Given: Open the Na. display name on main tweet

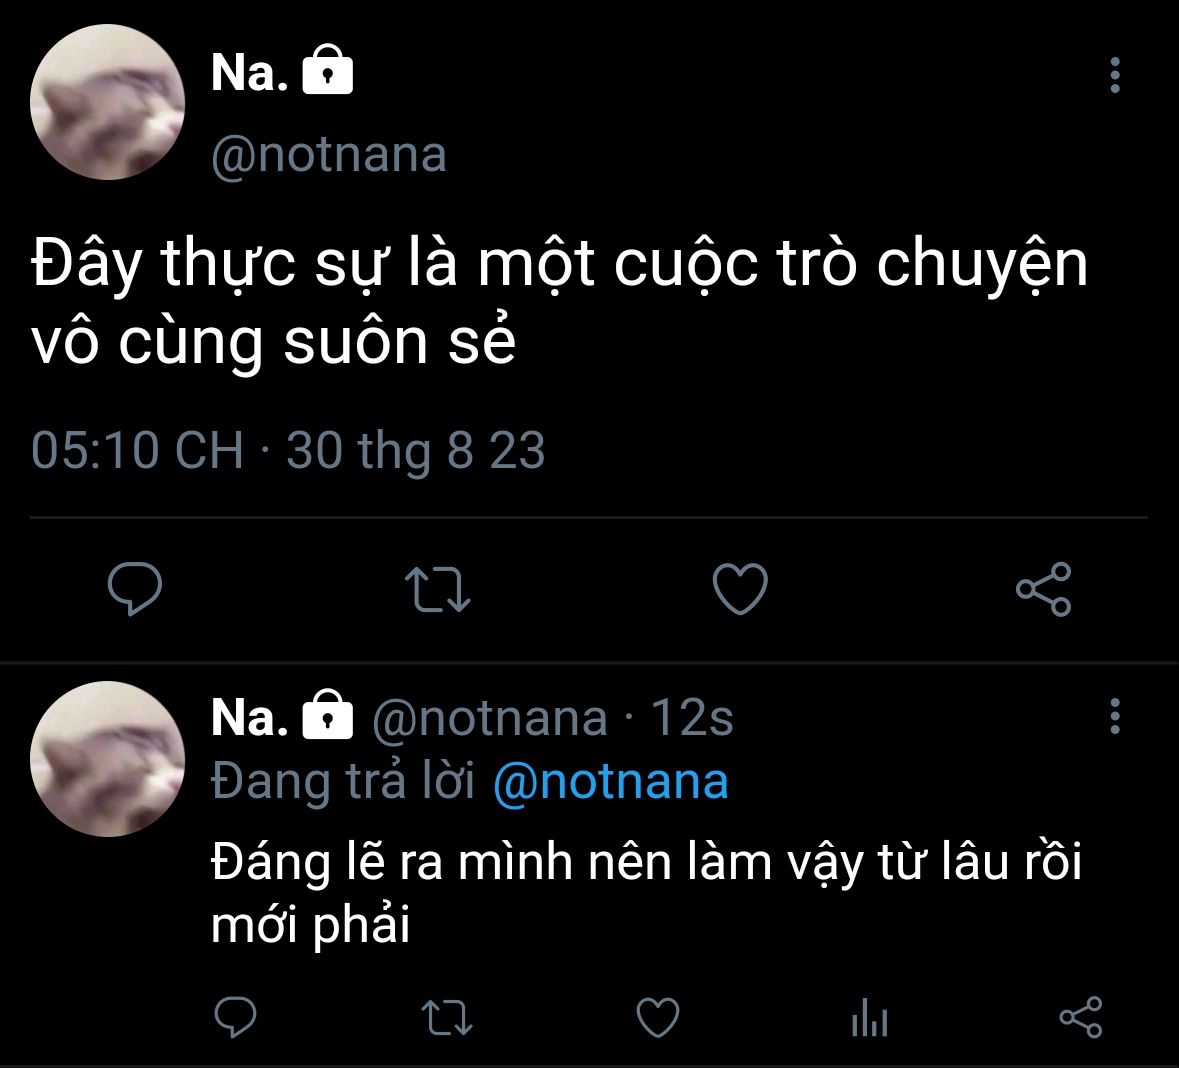Looking at the screenshot, I should 249,73.
